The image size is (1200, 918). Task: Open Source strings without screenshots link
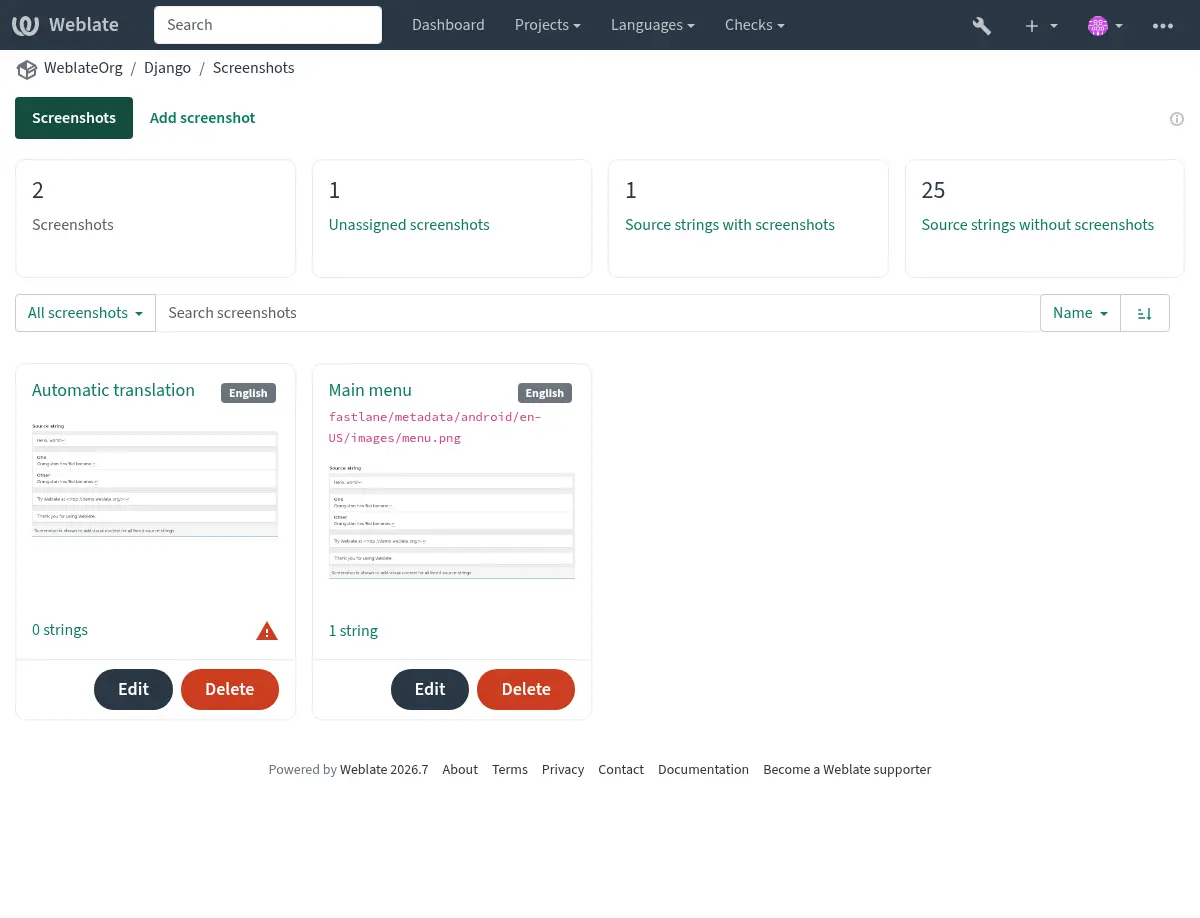point(1038,225)
